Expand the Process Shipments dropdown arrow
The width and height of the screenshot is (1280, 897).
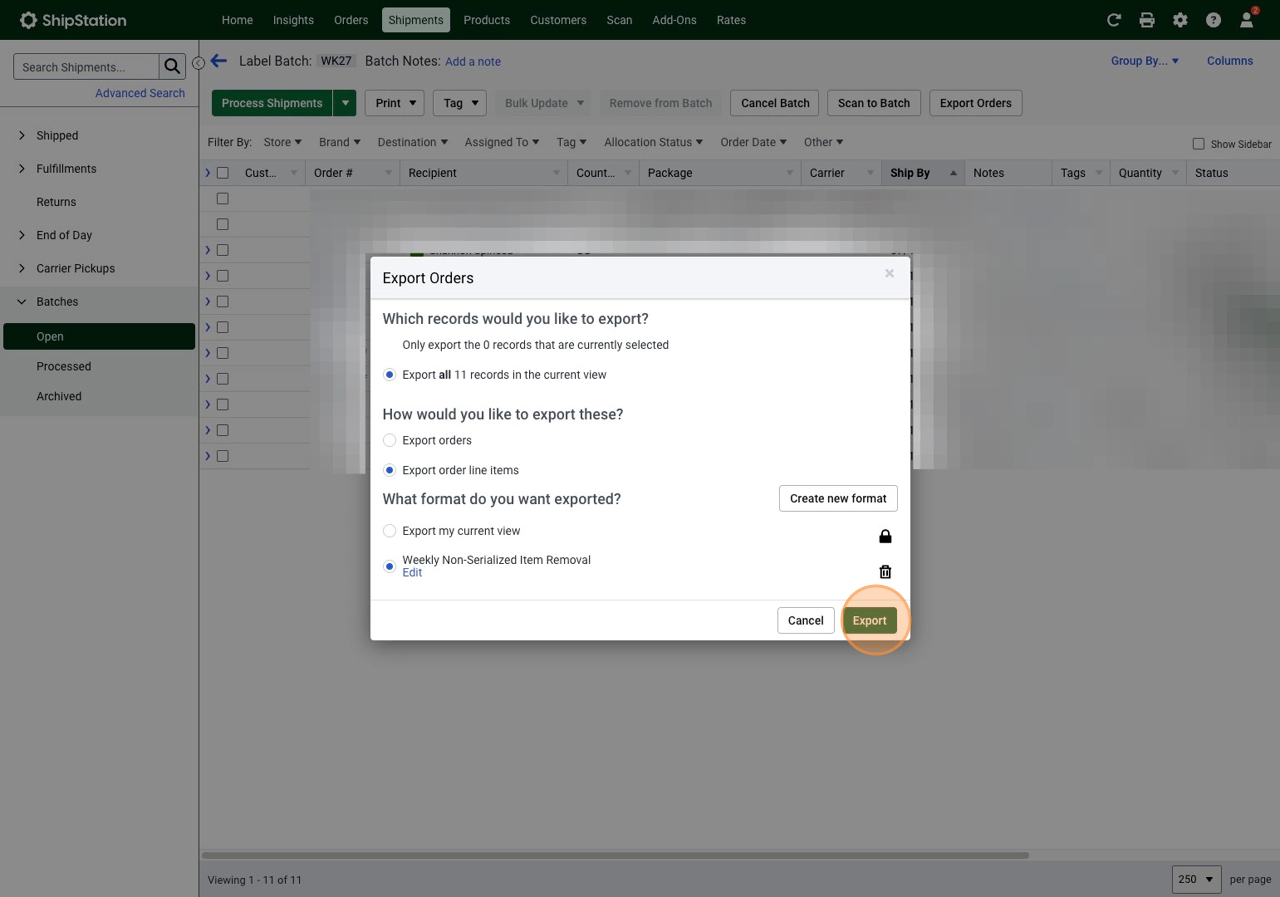pyautogui.click(x=345, y=103)
